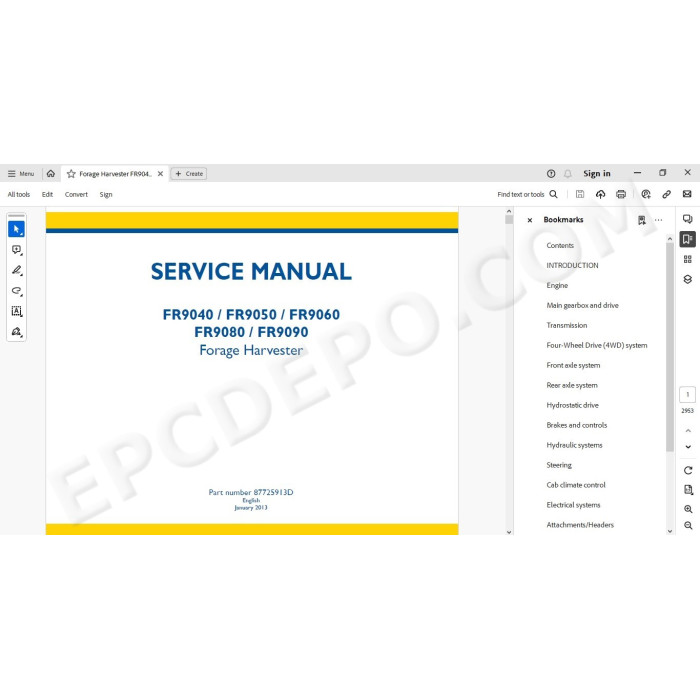Open Four-Wheel Drive (4WD) system bookmark

597,345
